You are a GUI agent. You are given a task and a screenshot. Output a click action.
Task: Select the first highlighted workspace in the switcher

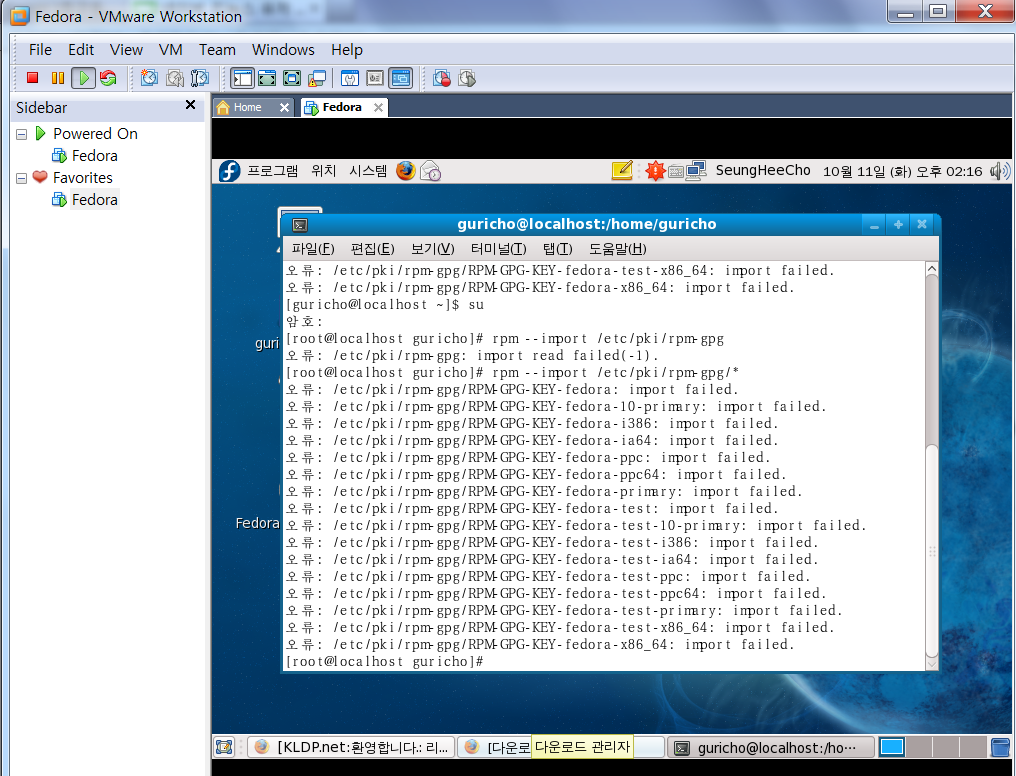(892, 747)
